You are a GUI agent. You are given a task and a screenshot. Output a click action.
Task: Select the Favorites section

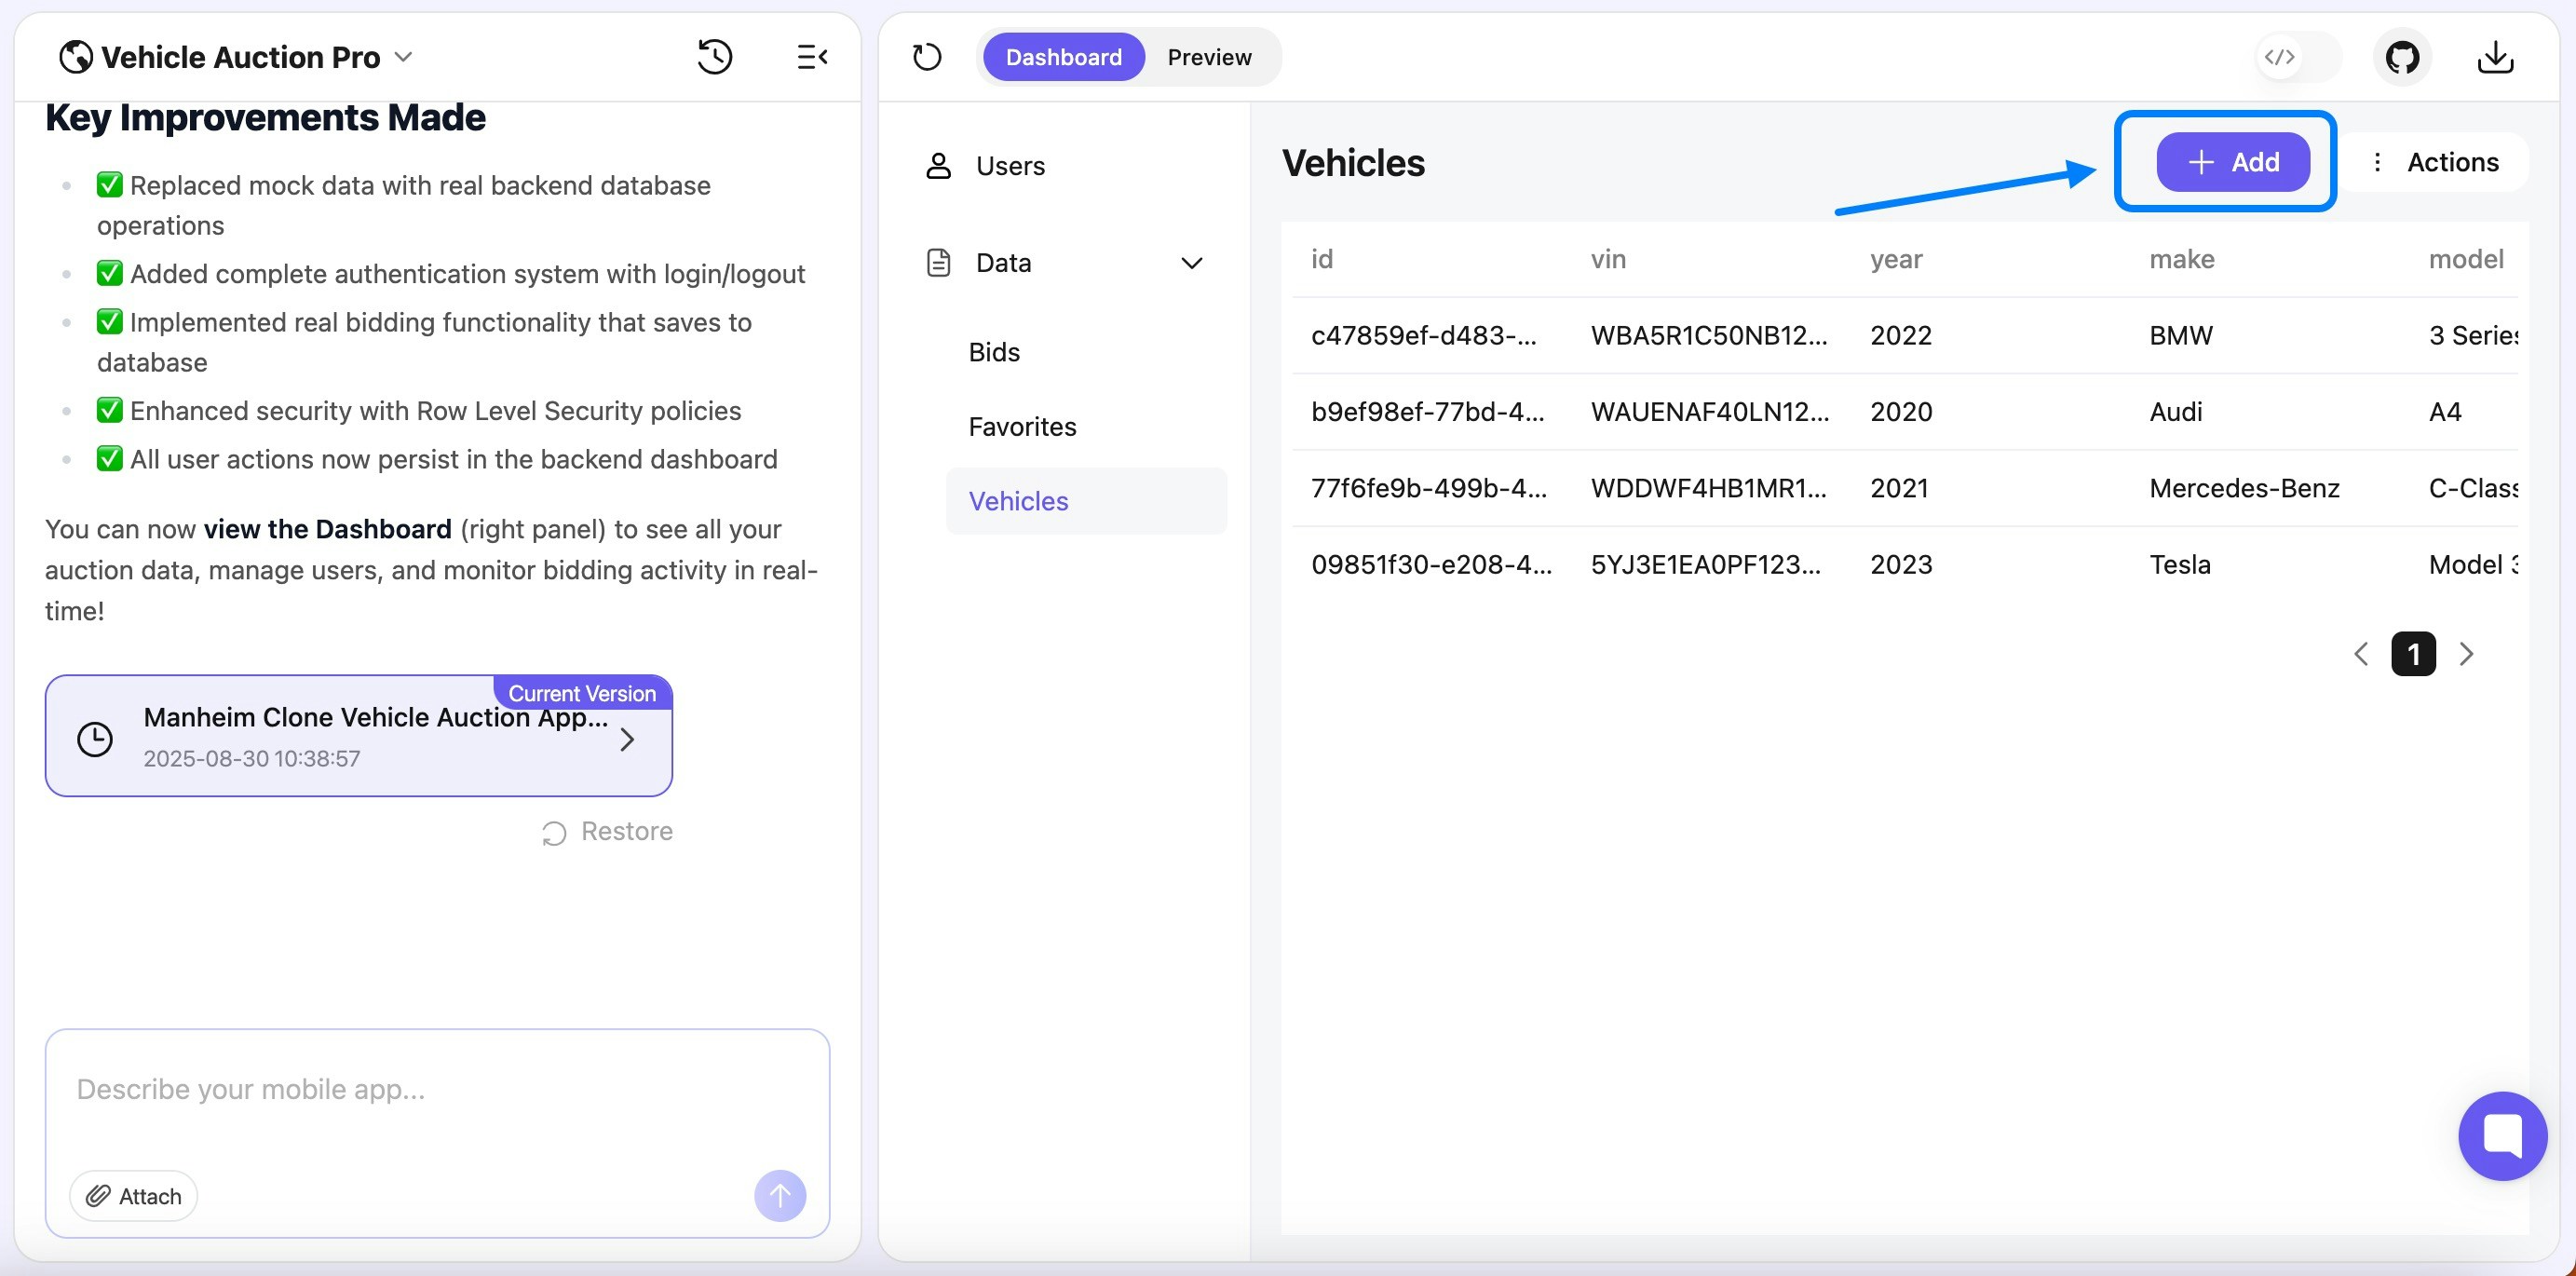(1022, 426)
